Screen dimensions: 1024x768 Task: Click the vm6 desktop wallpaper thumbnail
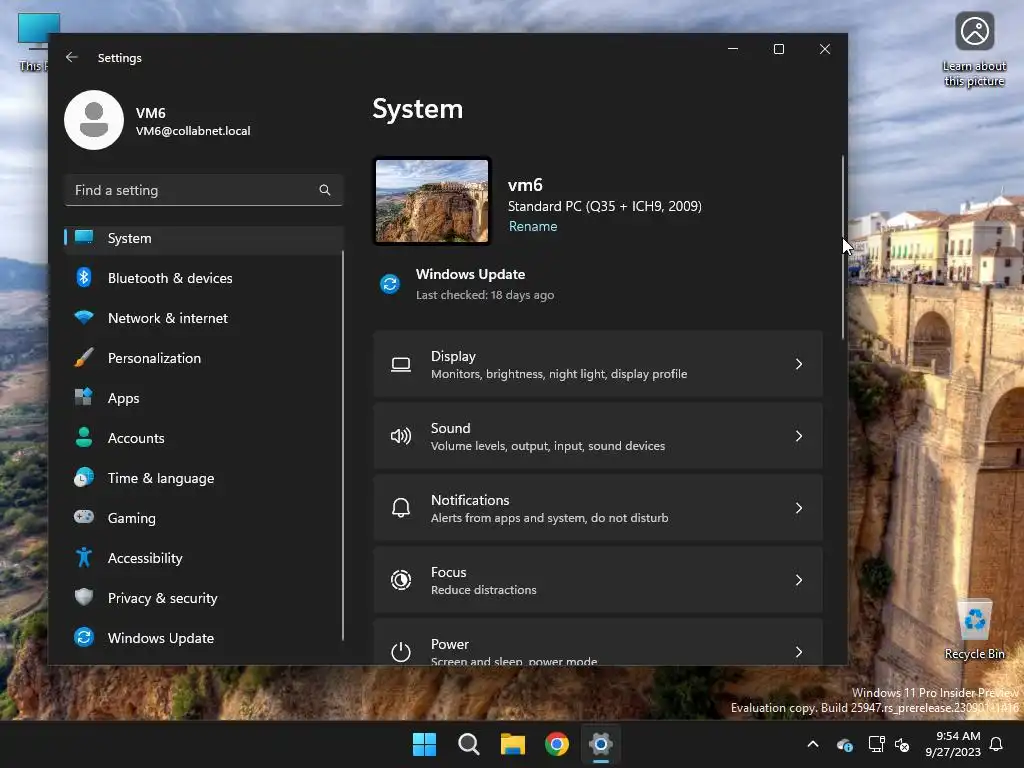coord(432,201)
